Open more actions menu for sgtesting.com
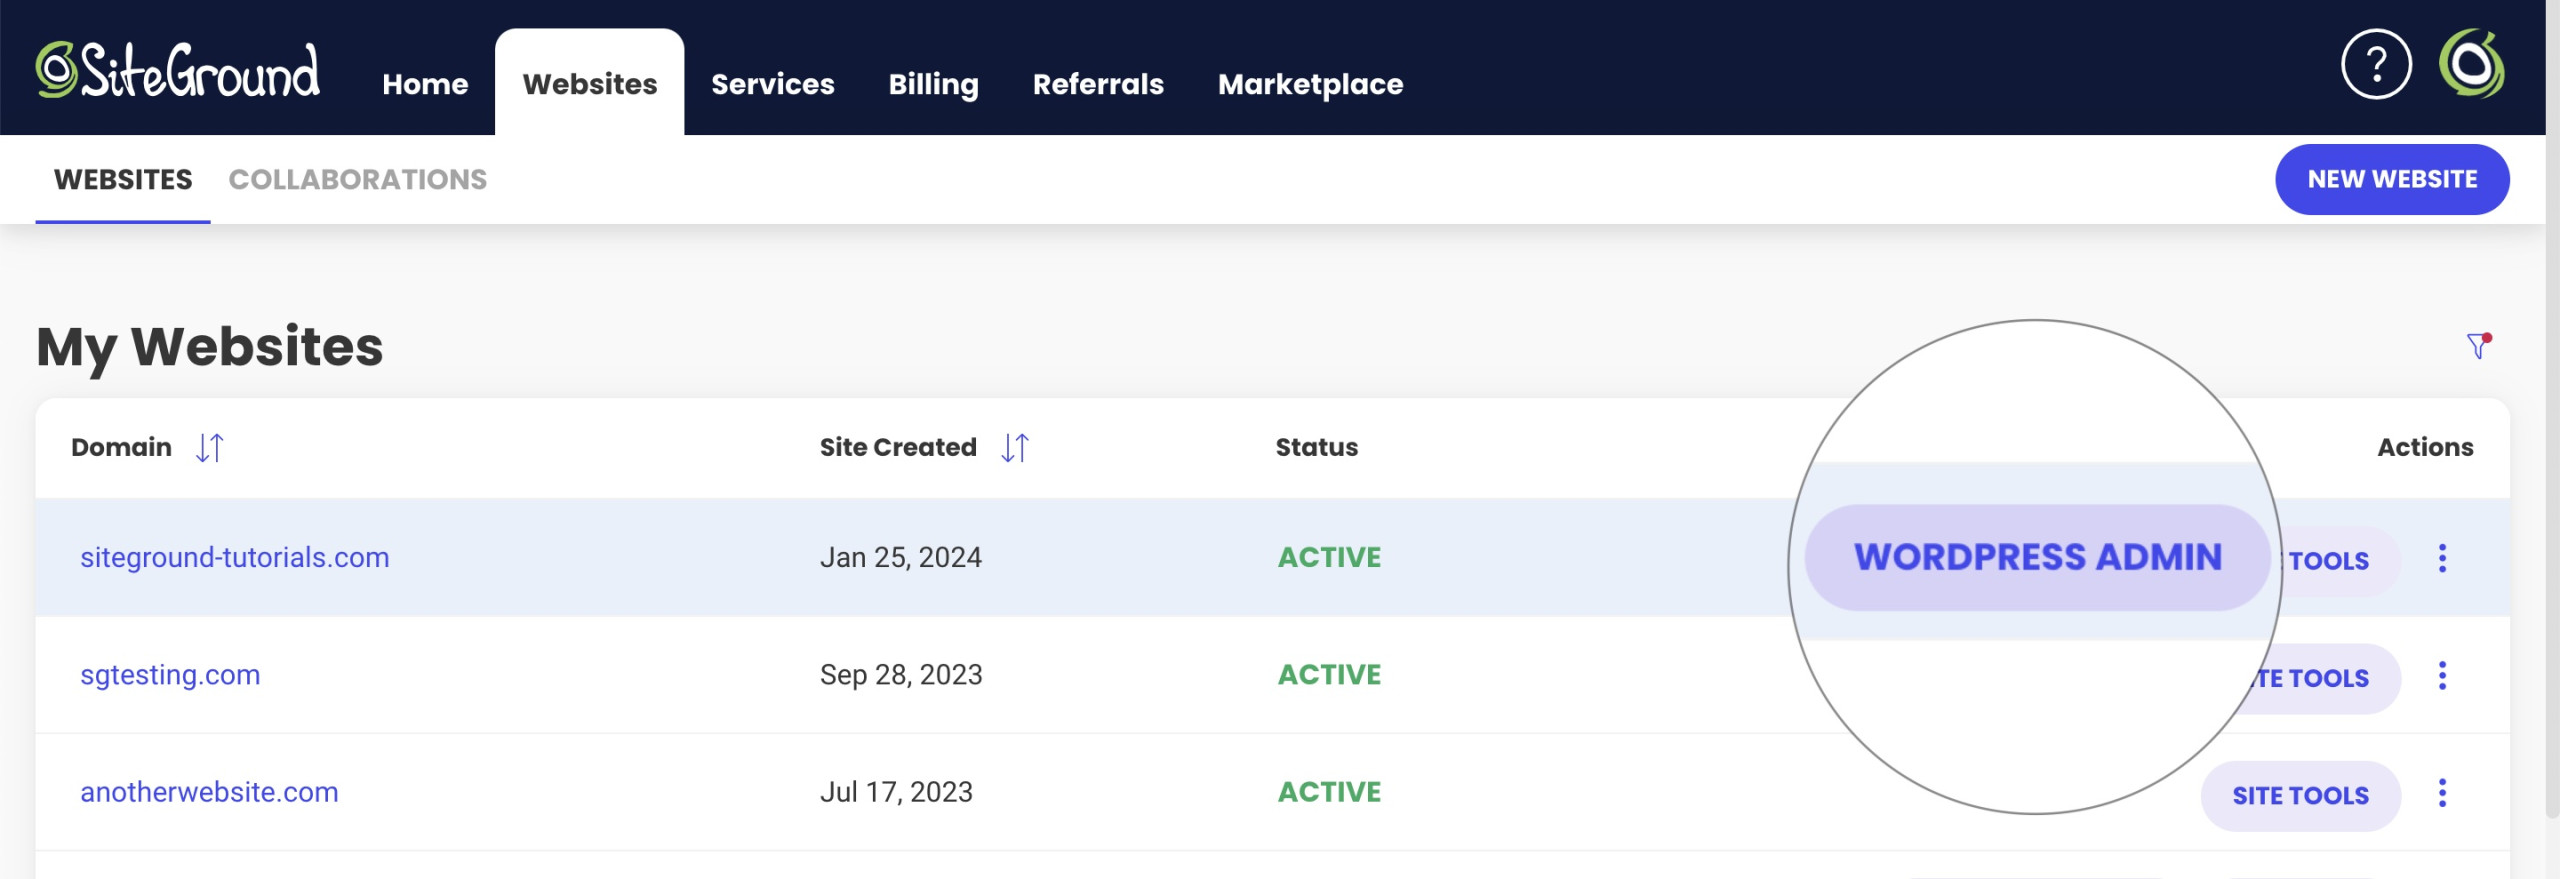The image size is (2560, 879). pyautogui.click(x=2442, y=676)
